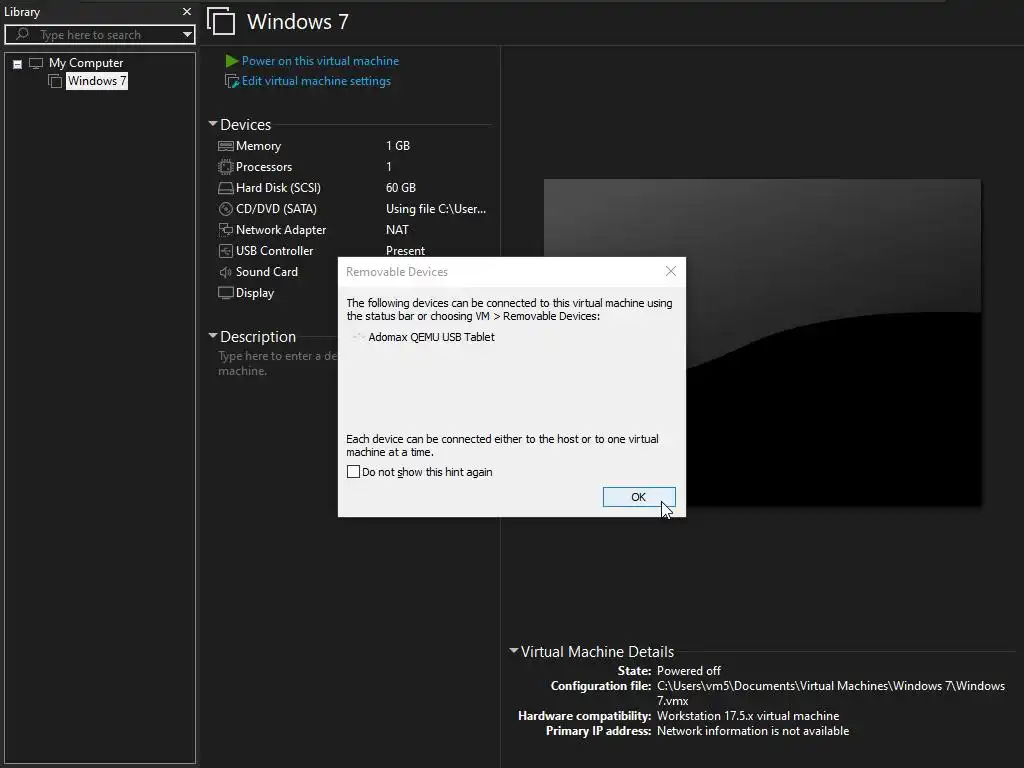Click the large VM icon beside Windows 7 title
The width and height of the screenshot is (1024, 768).
click(x=221, y=21)
